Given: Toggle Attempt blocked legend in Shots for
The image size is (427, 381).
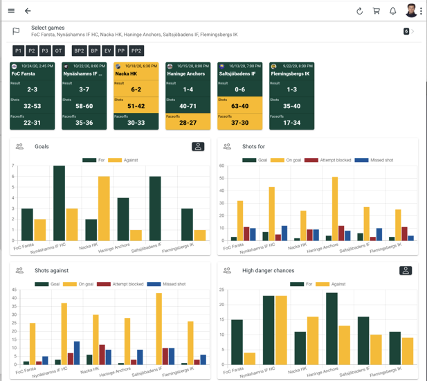Looking at the screenshot, I should [x=328, y=160].
